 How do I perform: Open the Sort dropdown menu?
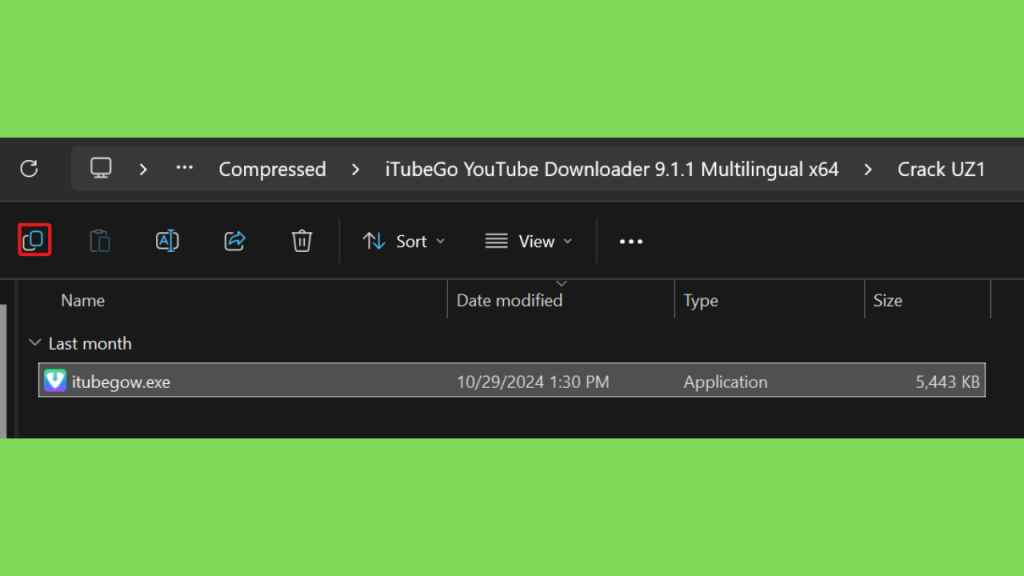tap(404, 242)
